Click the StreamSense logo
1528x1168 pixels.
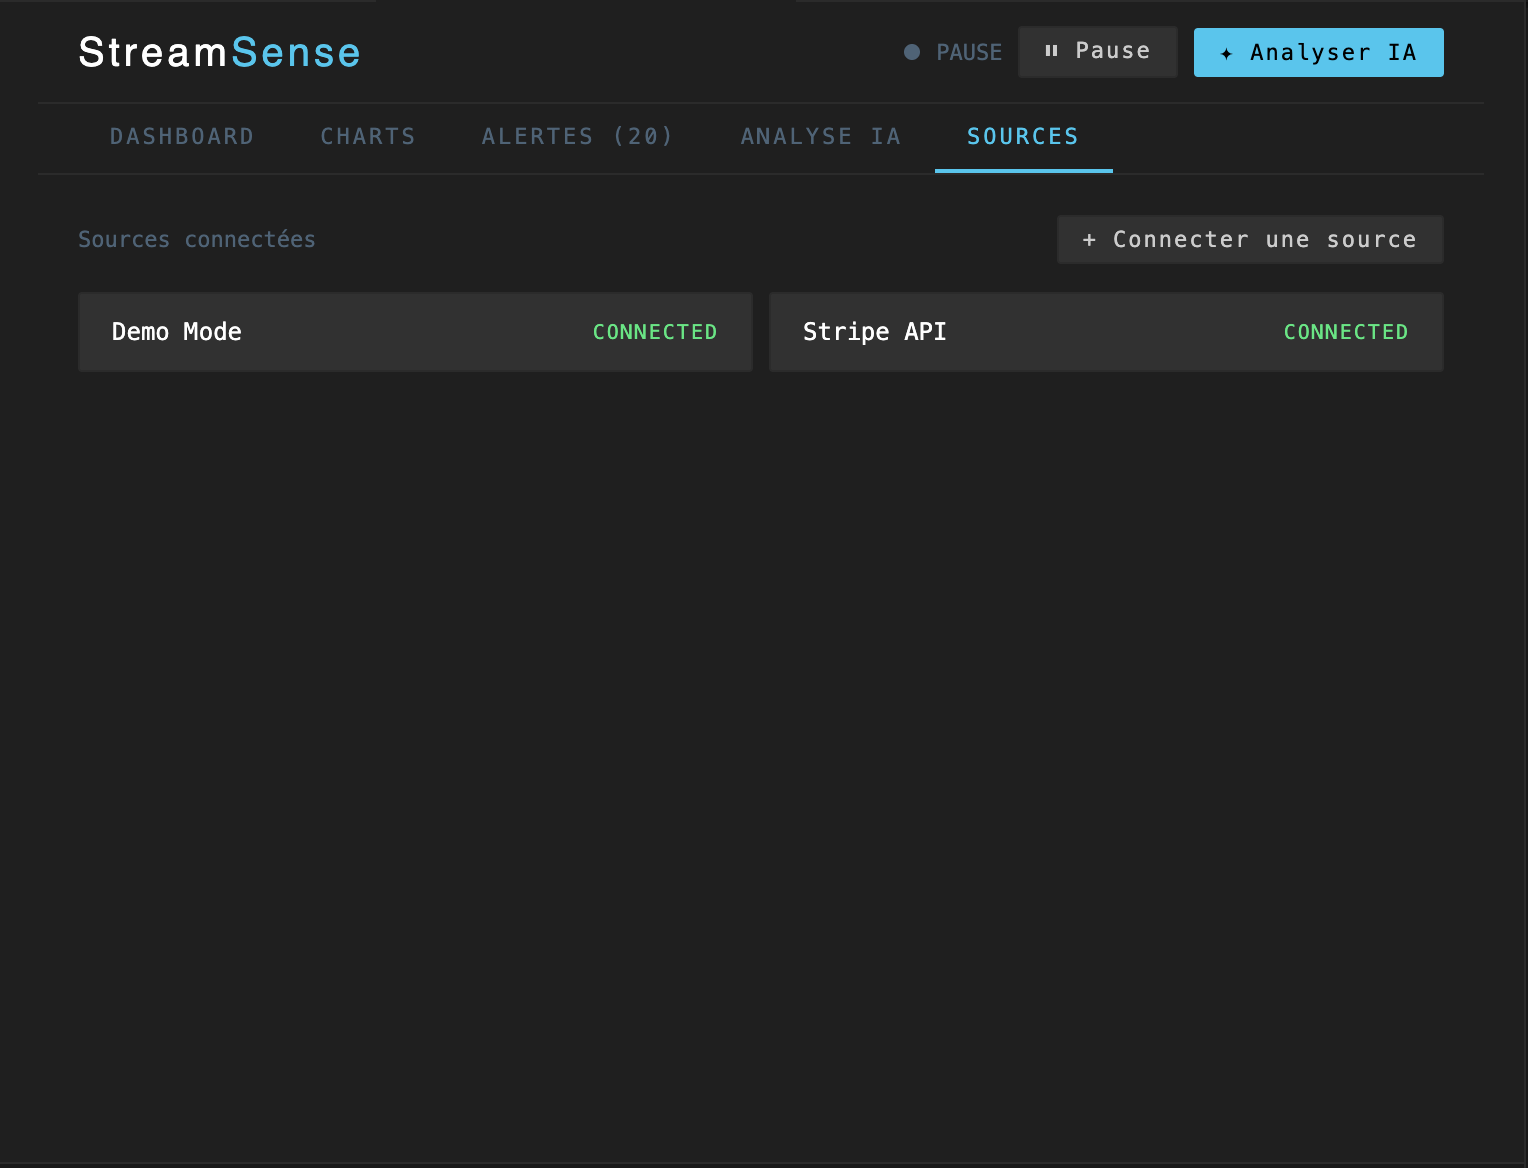[x=219, y=52]
